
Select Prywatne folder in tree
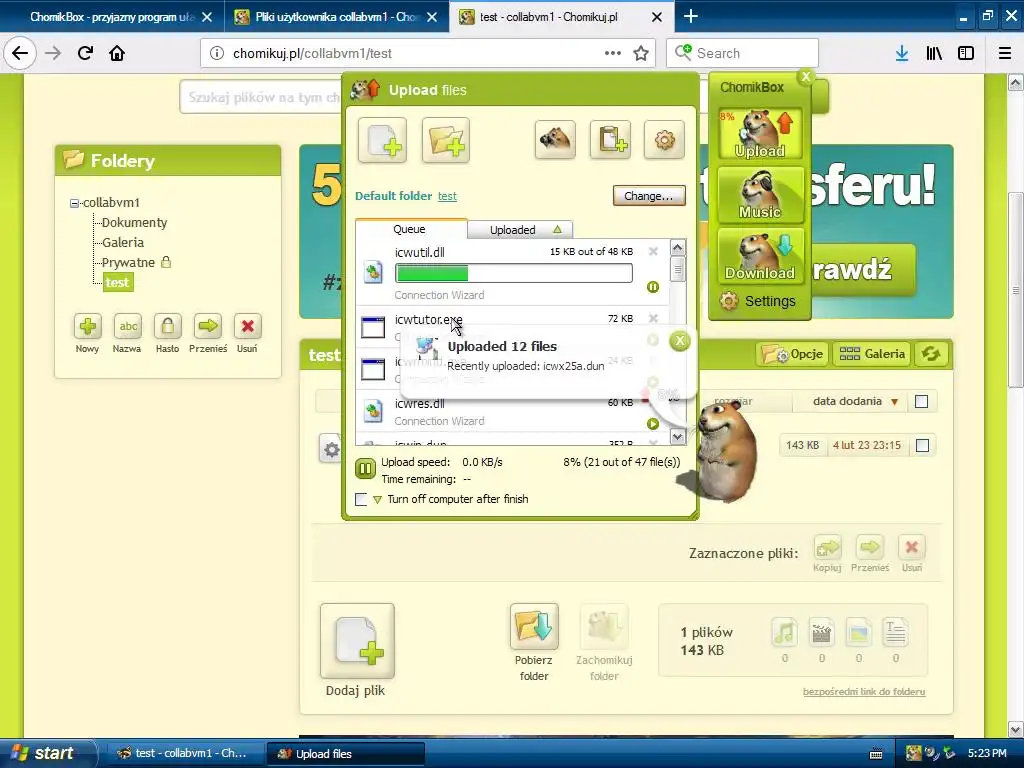(128, 263)
